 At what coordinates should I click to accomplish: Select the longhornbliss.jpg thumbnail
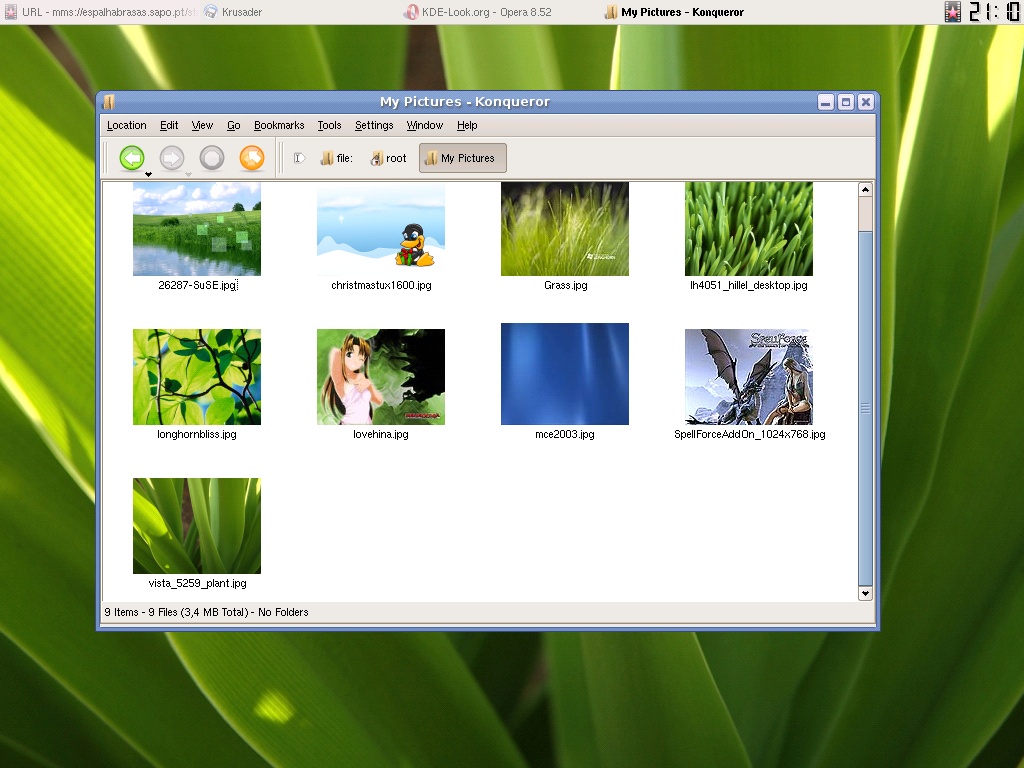[197, 377]
